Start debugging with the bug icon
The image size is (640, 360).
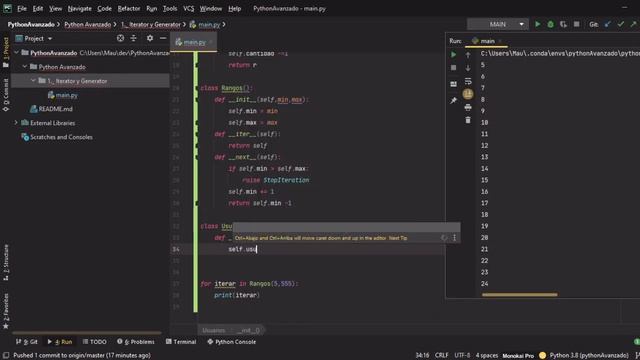tap(551, 24)
